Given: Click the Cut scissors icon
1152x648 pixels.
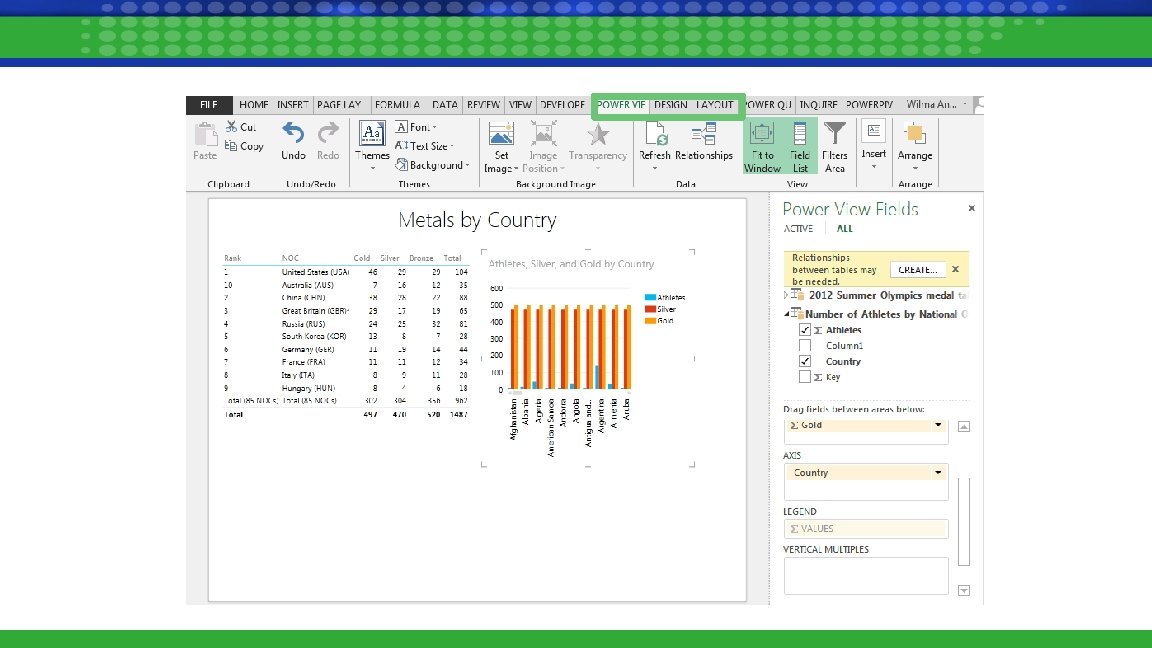Looking at the screenshot, I should 231,126.
